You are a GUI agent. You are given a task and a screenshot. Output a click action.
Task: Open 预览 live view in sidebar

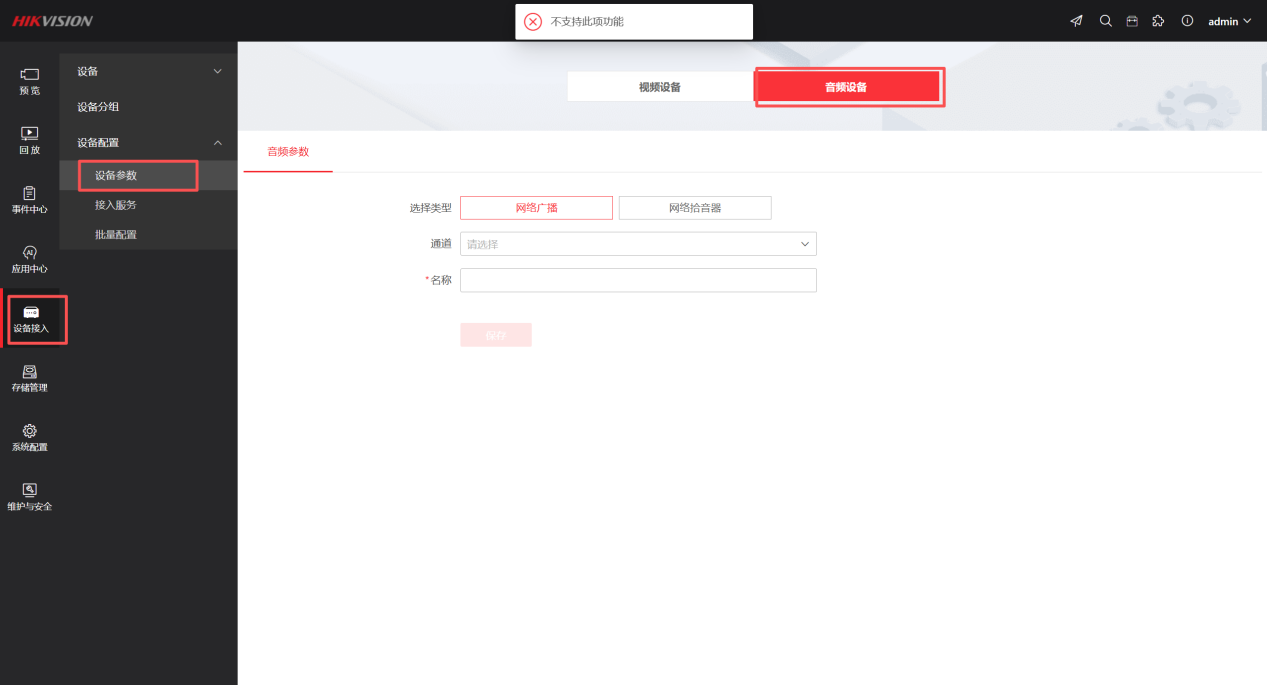point(30,81)
